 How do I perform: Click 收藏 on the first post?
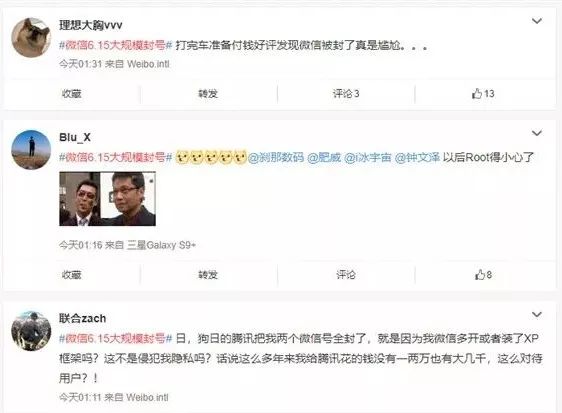(72, 94)
